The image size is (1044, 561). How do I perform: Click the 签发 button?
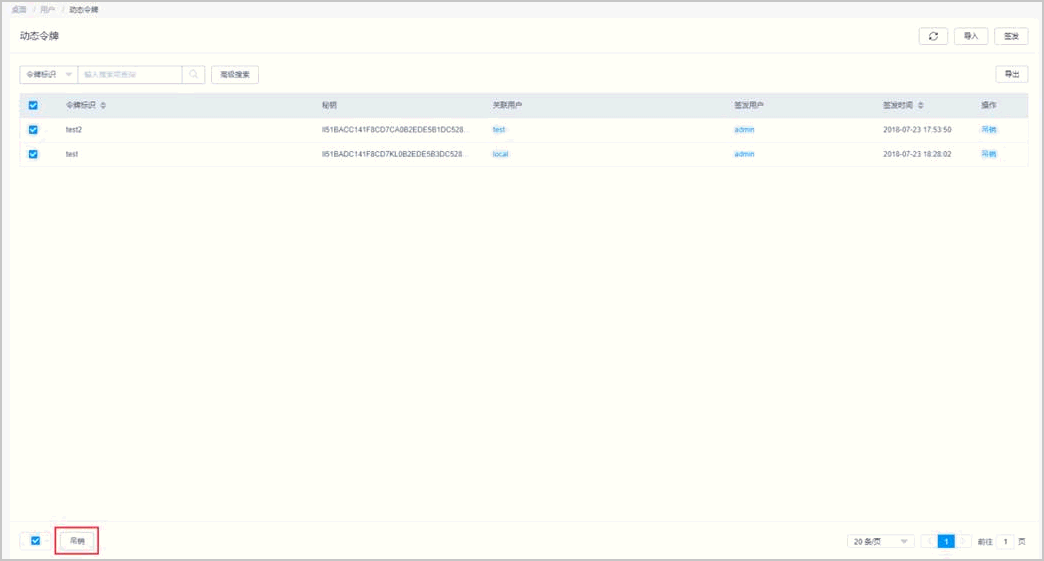(x=1010, y=36)
